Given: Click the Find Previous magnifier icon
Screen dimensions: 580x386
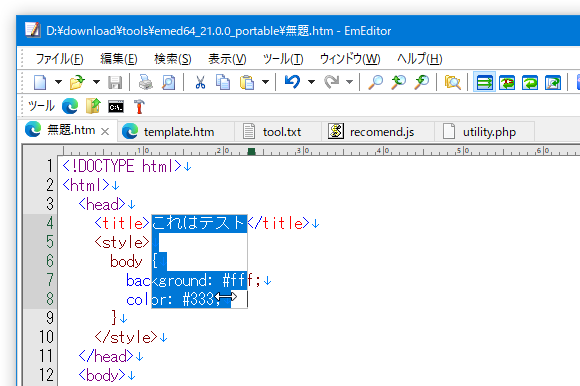Looking at the screenshot, I should (398, 82).
